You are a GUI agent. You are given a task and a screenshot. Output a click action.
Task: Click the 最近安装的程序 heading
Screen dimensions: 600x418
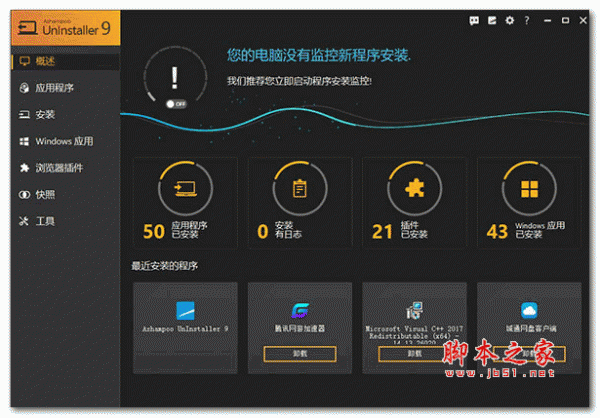(x=165, y=266)
